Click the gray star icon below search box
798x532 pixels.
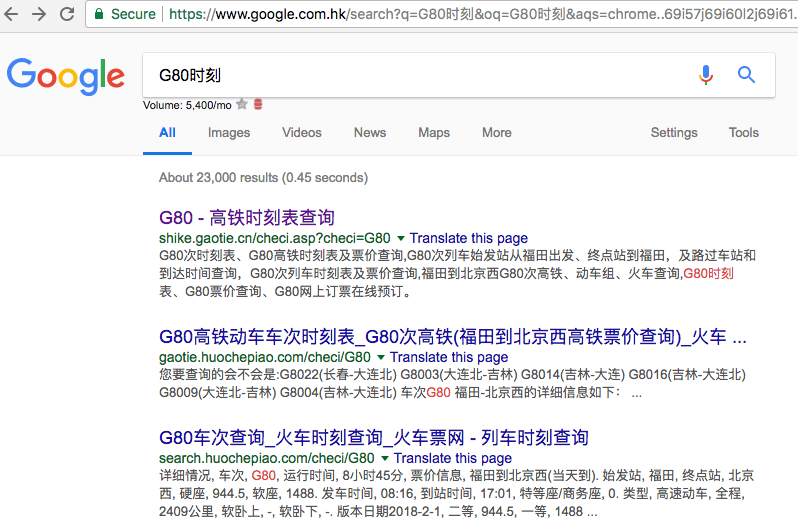(x=242, y=104)
